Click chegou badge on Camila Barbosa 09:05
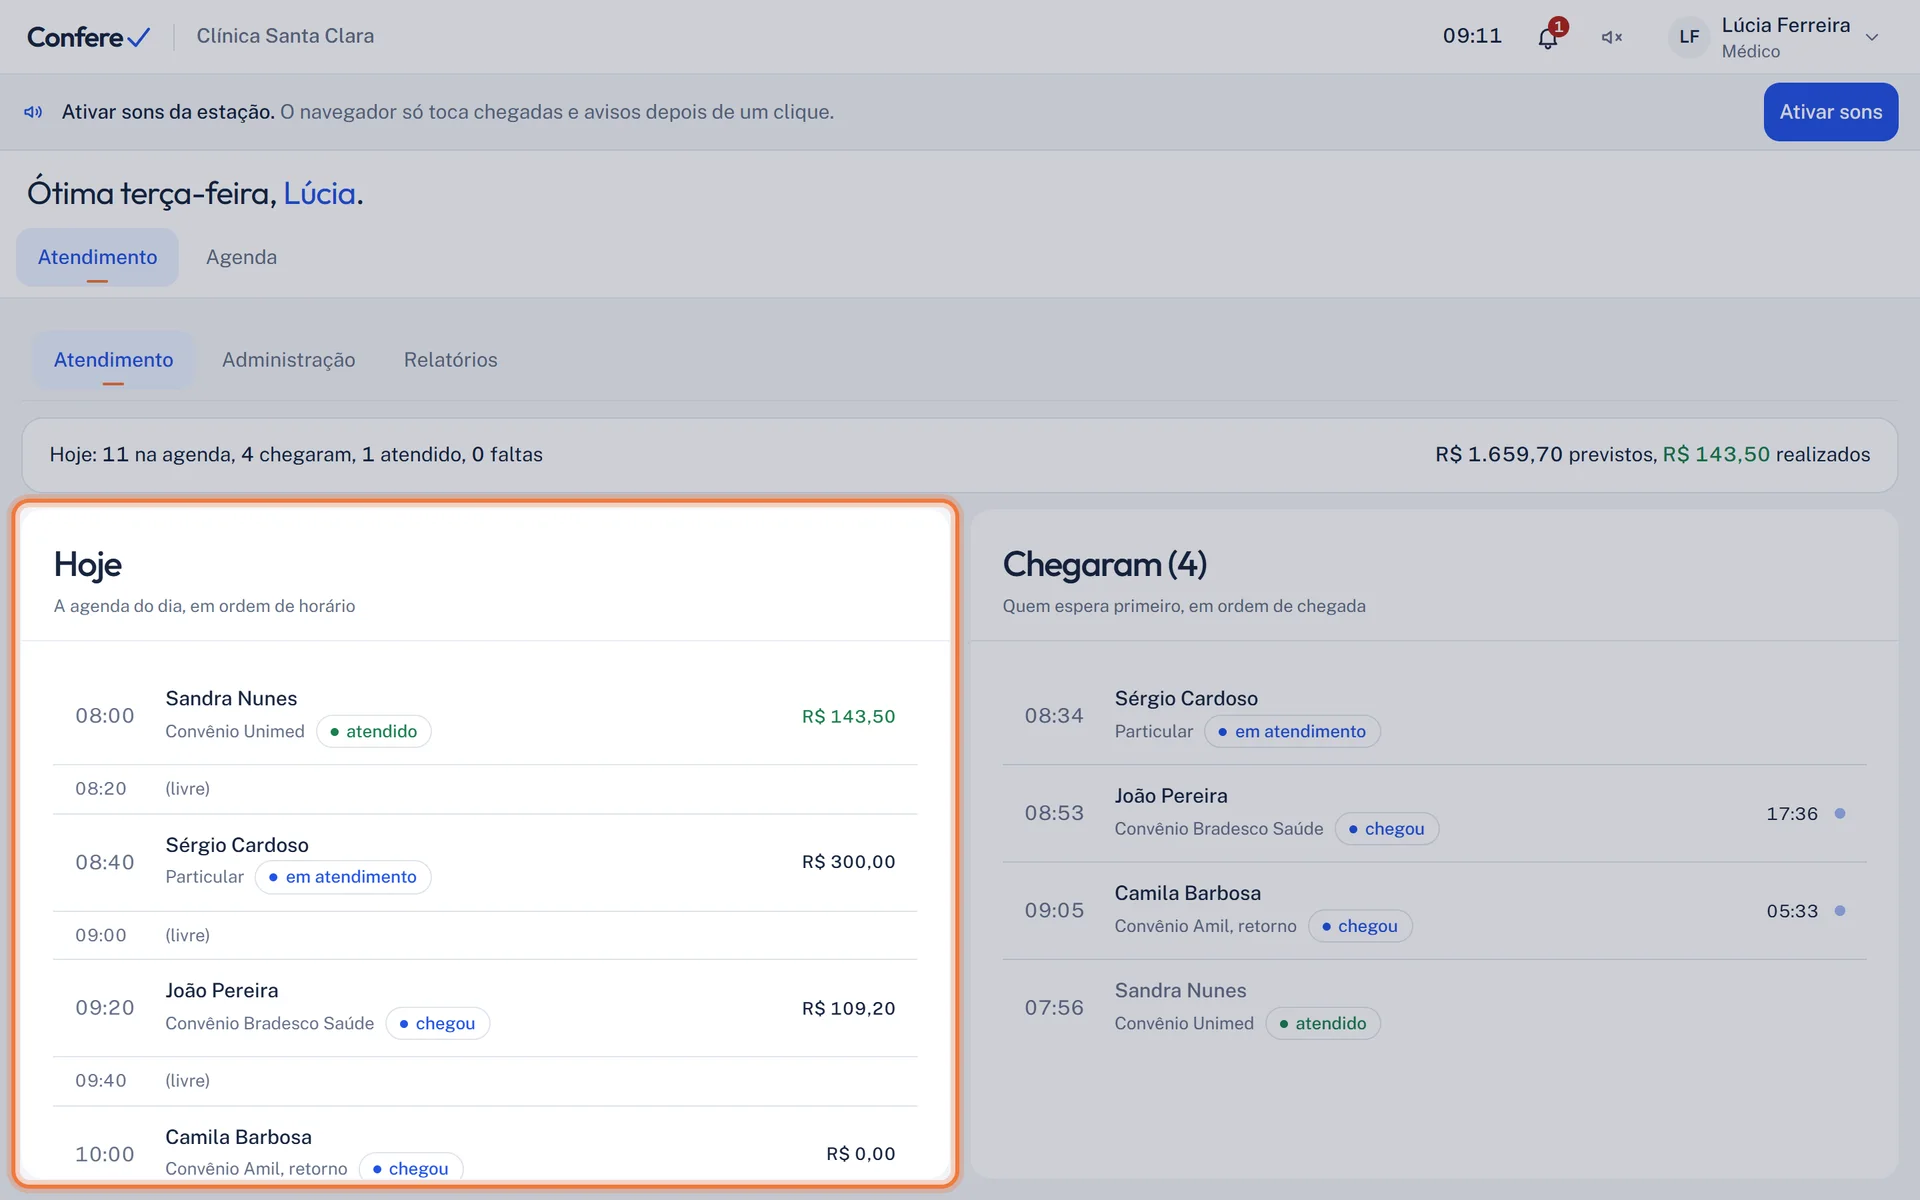The image size is (1920, 1200). pyautogui.click(x=1360, y=926)
